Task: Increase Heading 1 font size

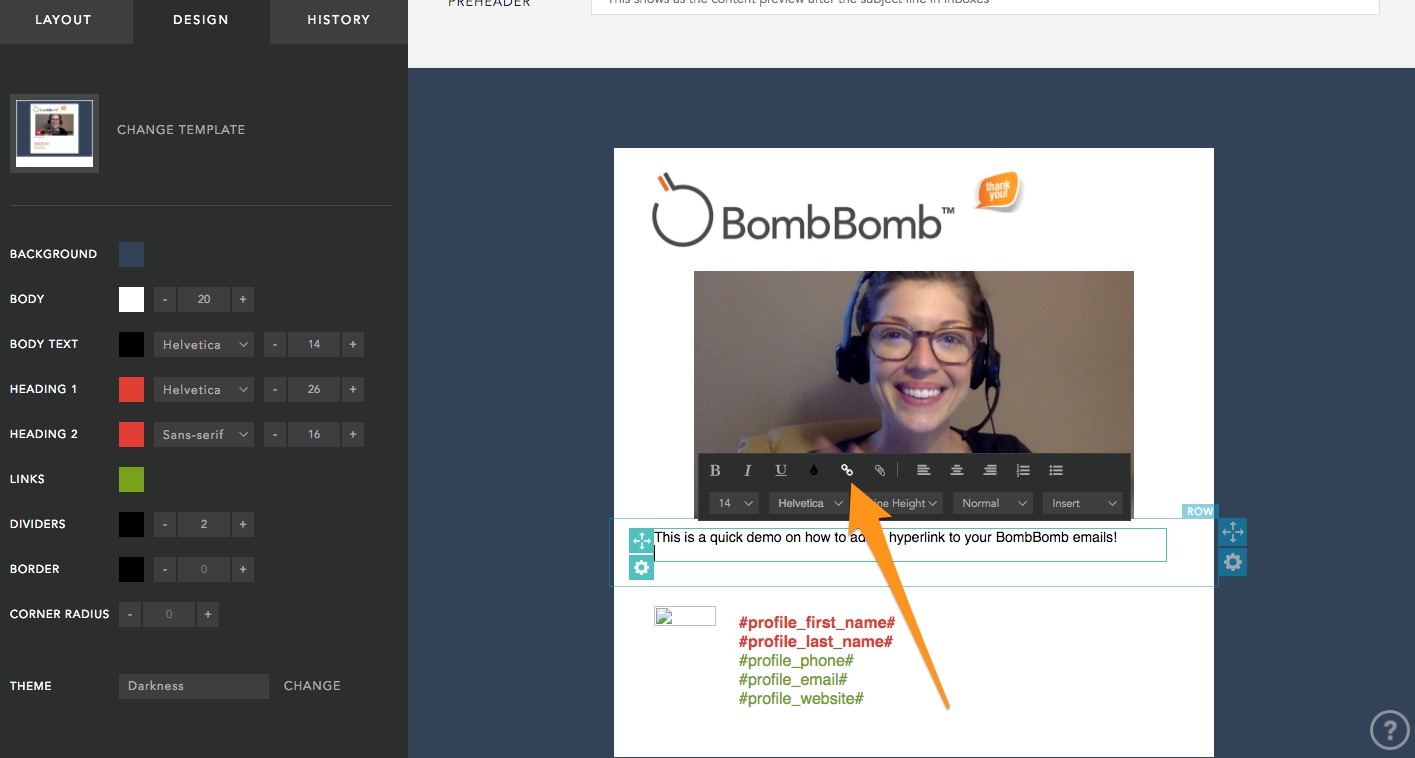Action: (x=353, y=389)
